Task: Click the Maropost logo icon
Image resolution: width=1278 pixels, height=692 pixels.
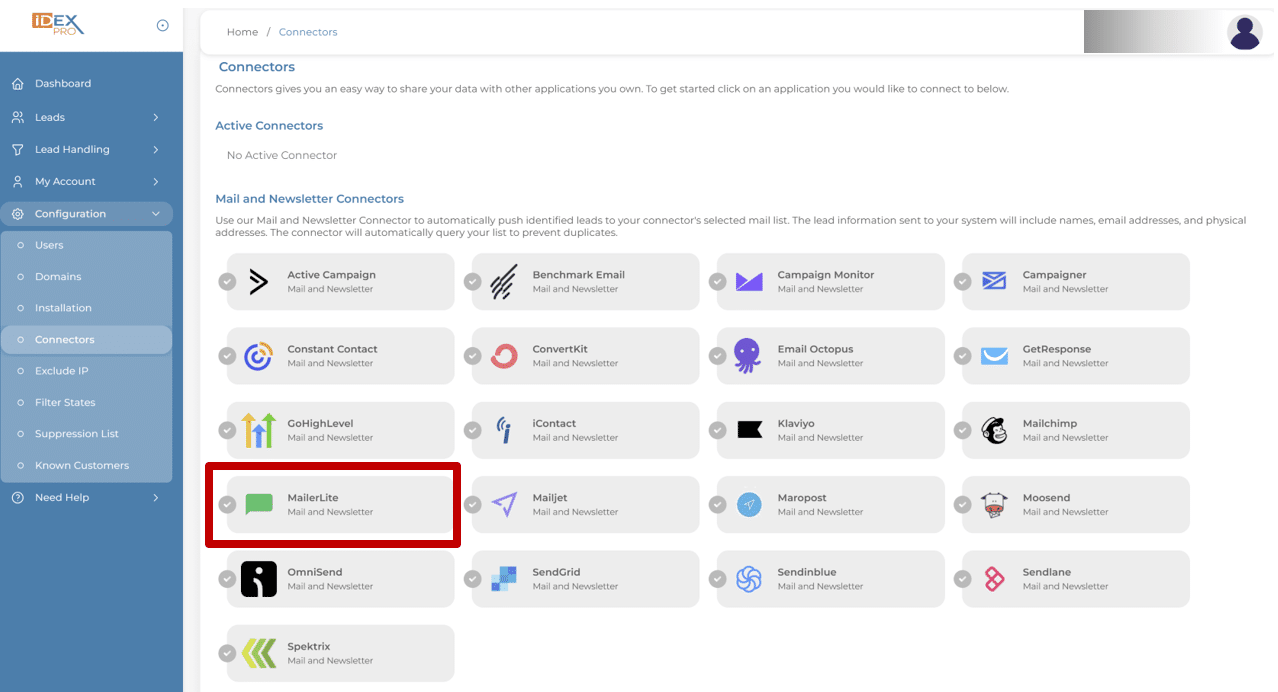Action: pyautogui.click(x=749, y=505)
